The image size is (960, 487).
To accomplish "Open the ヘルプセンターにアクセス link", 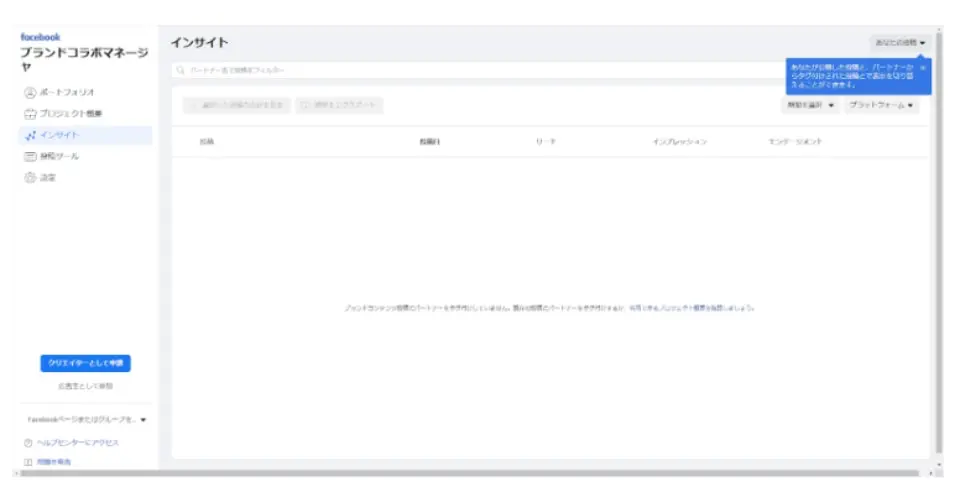I will 78,443.
